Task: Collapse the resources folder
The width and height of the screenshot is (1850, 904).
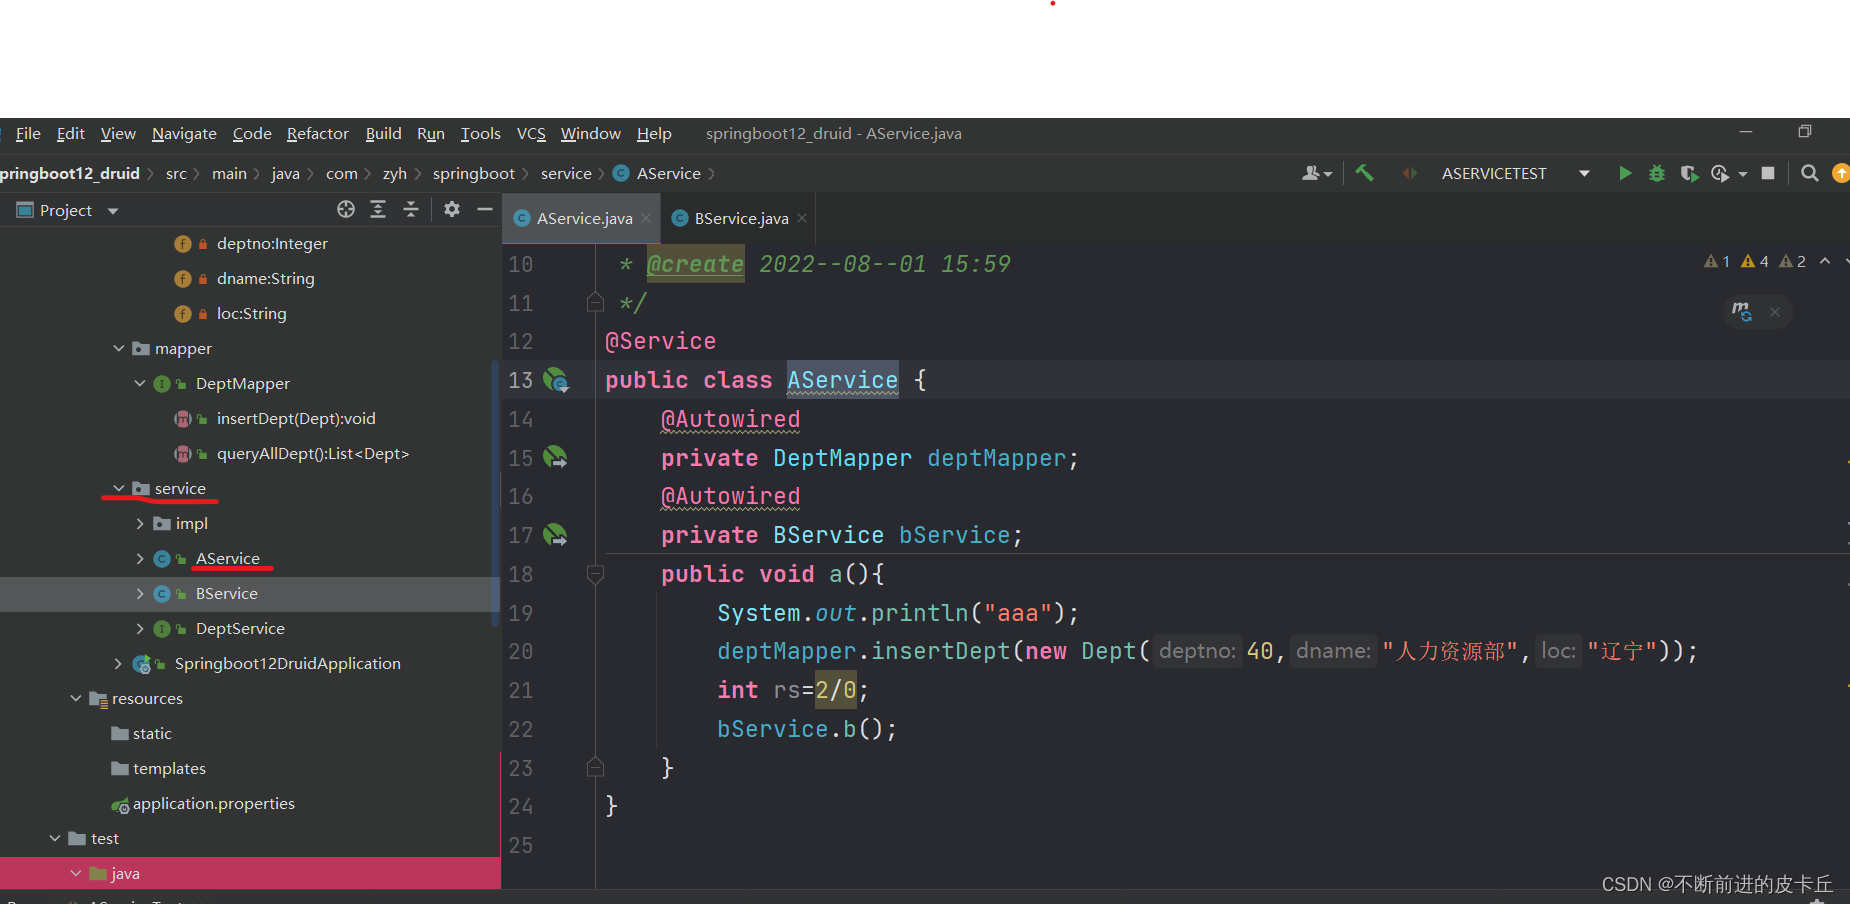Action: [x=76, y=698]
